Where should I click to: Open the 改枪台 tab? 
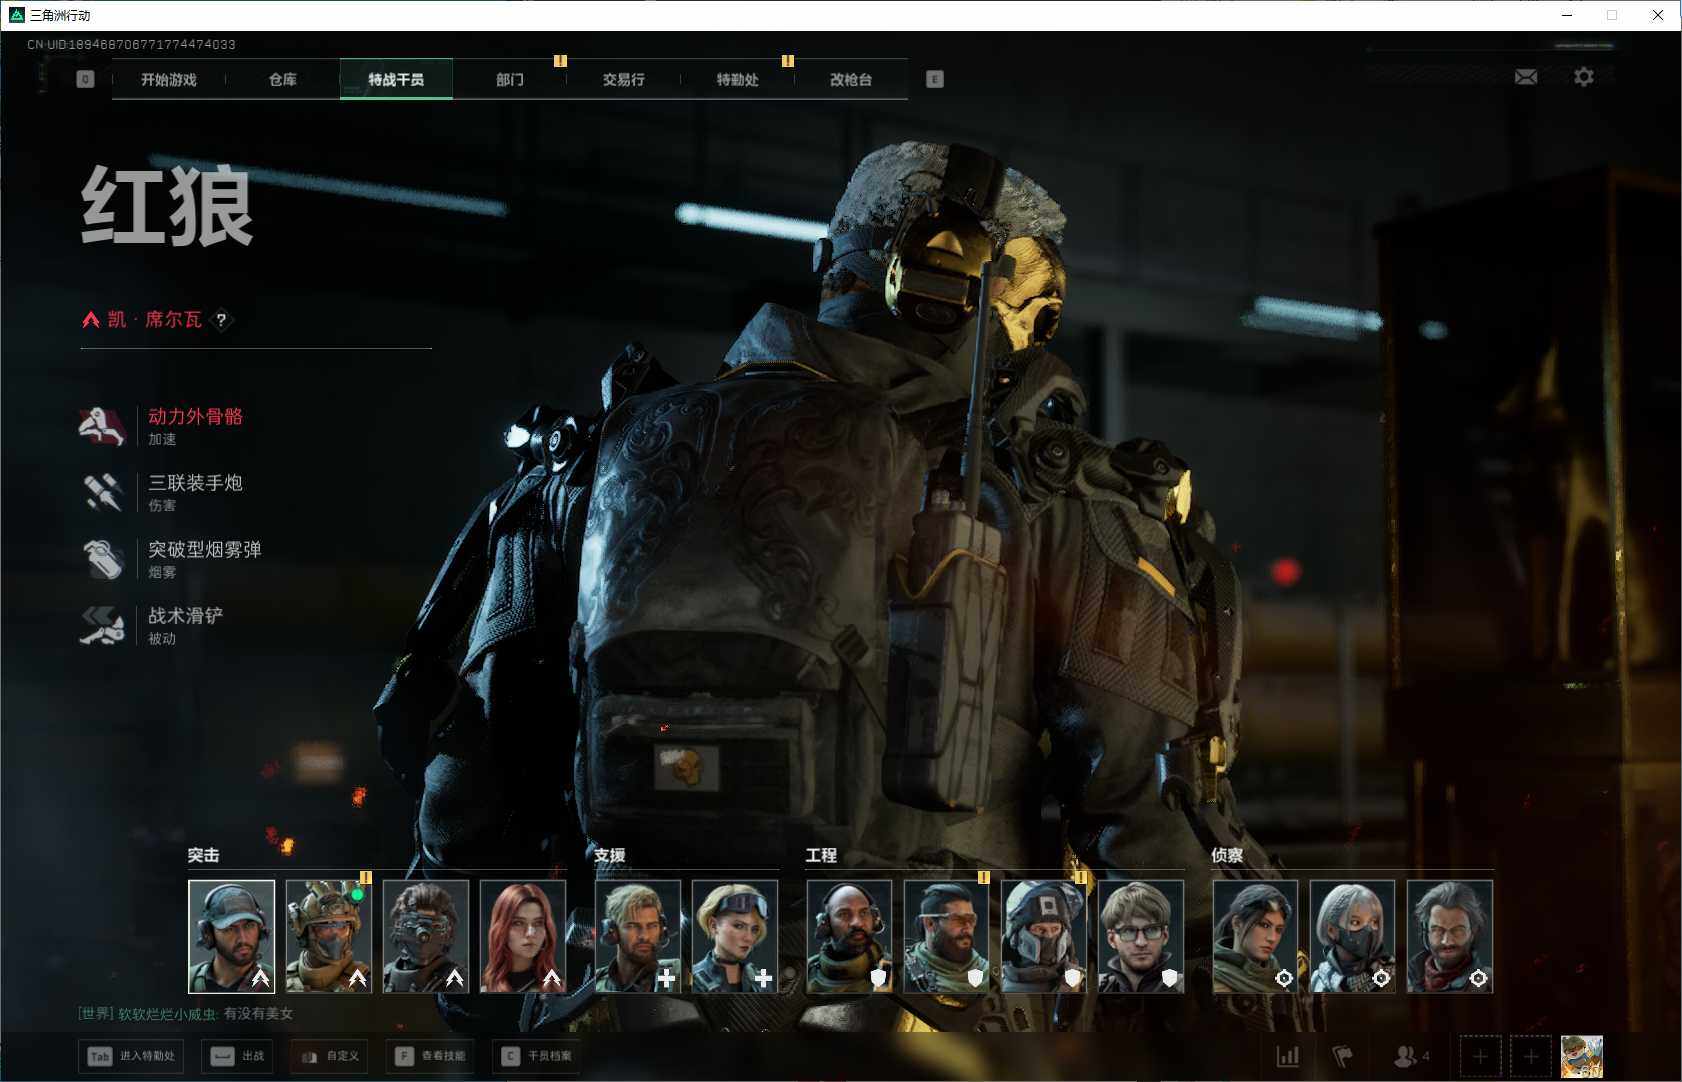coord(851,79)
